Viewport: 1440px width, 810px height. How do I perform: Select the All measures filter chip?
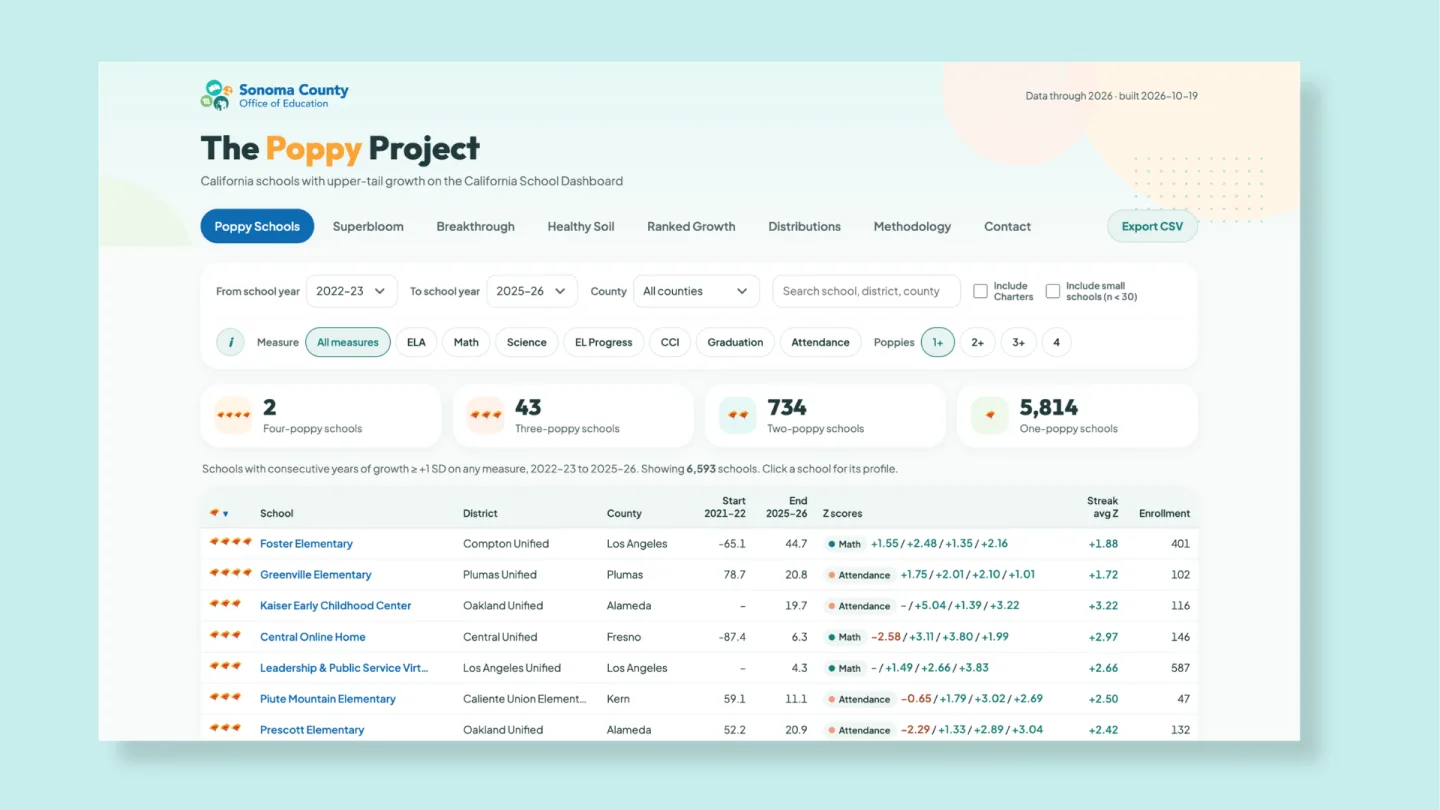point(348,342)
